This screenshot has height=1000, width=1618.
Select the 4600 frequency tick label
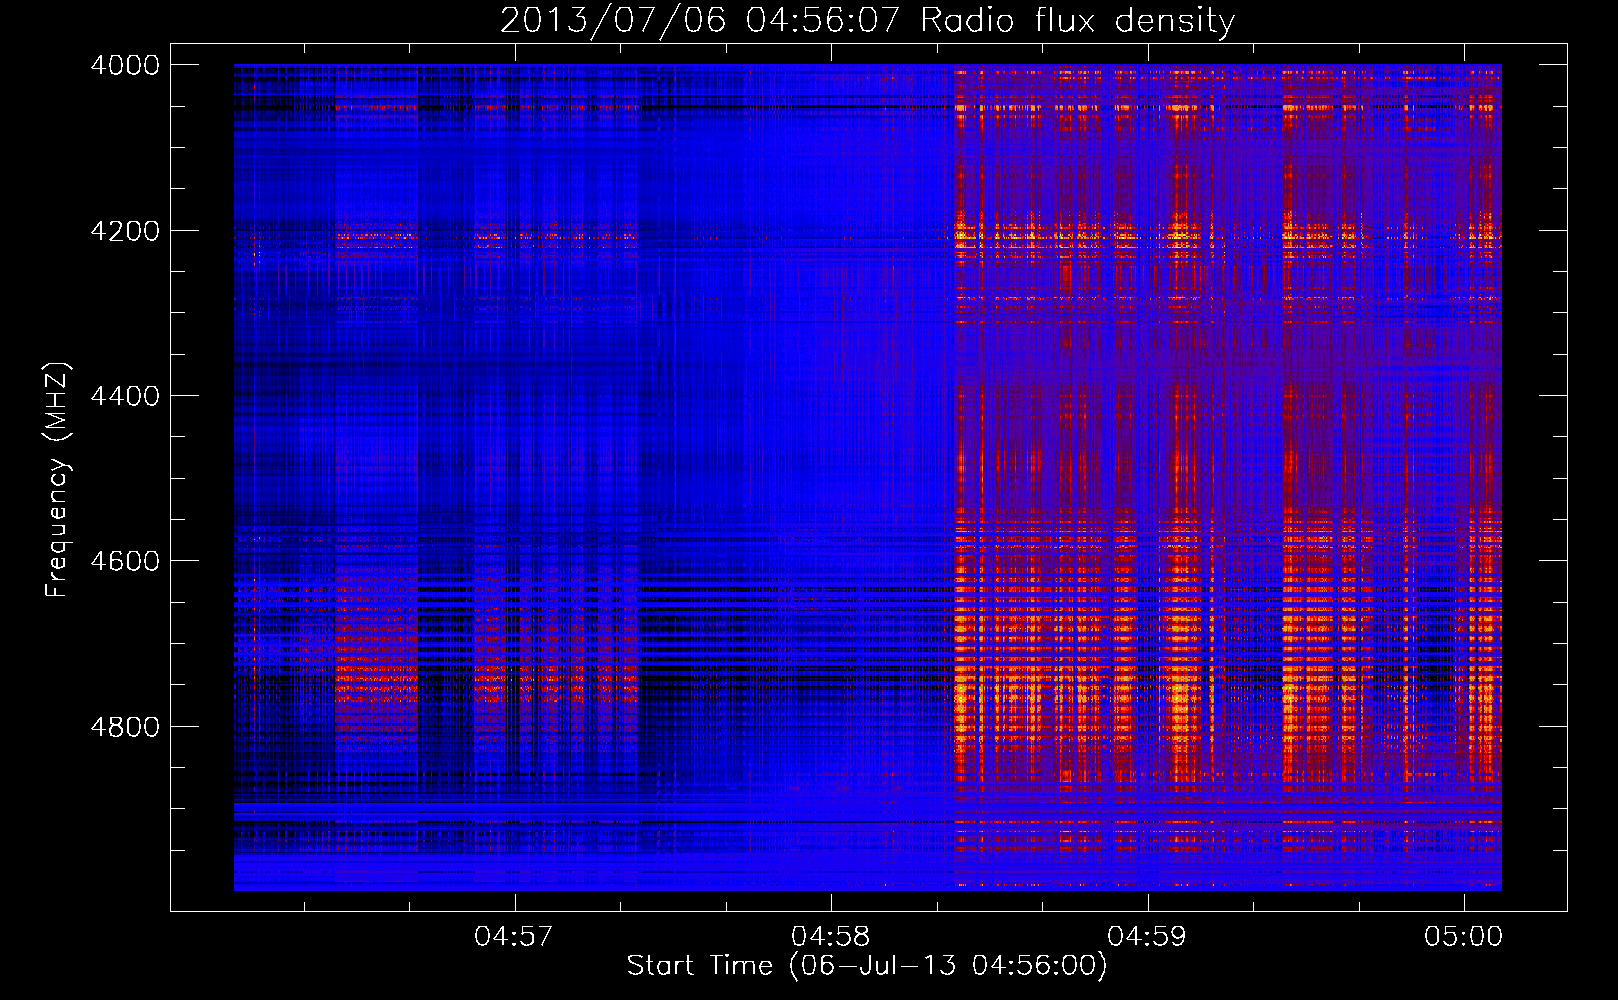pos(125,561)
